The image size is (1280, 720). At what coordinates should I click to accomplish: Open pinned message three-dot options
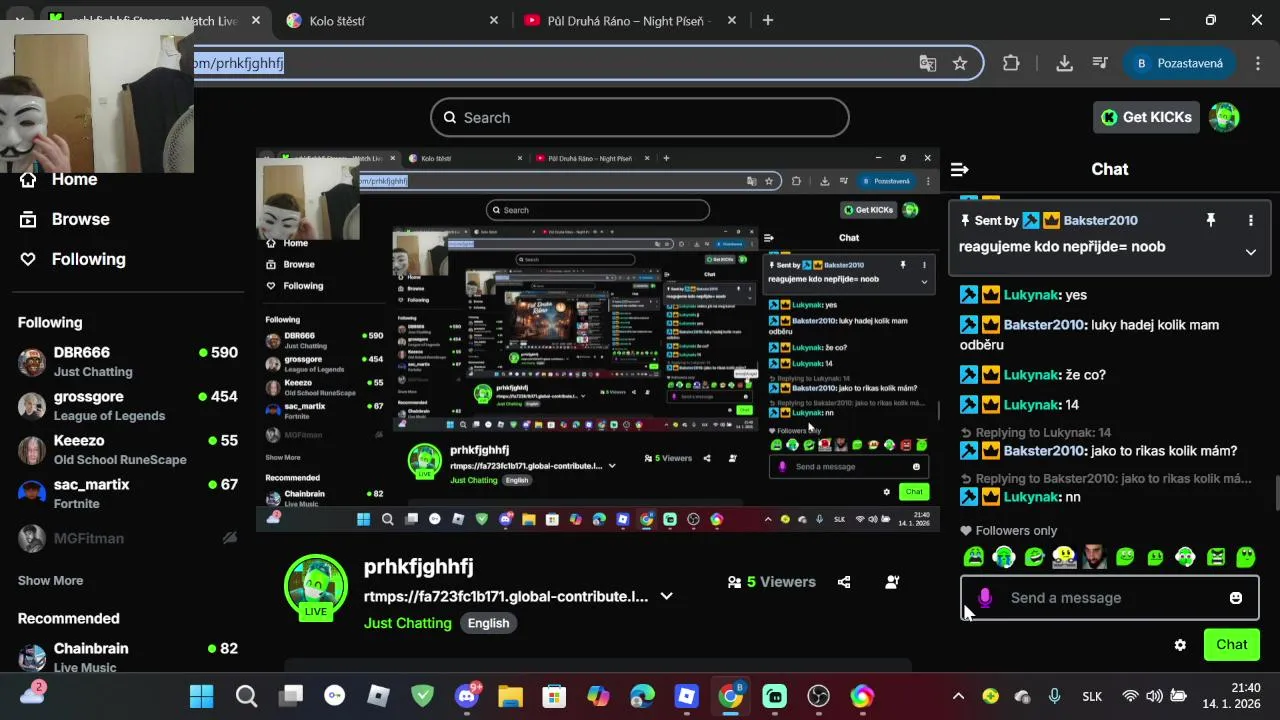(1250, 220)
